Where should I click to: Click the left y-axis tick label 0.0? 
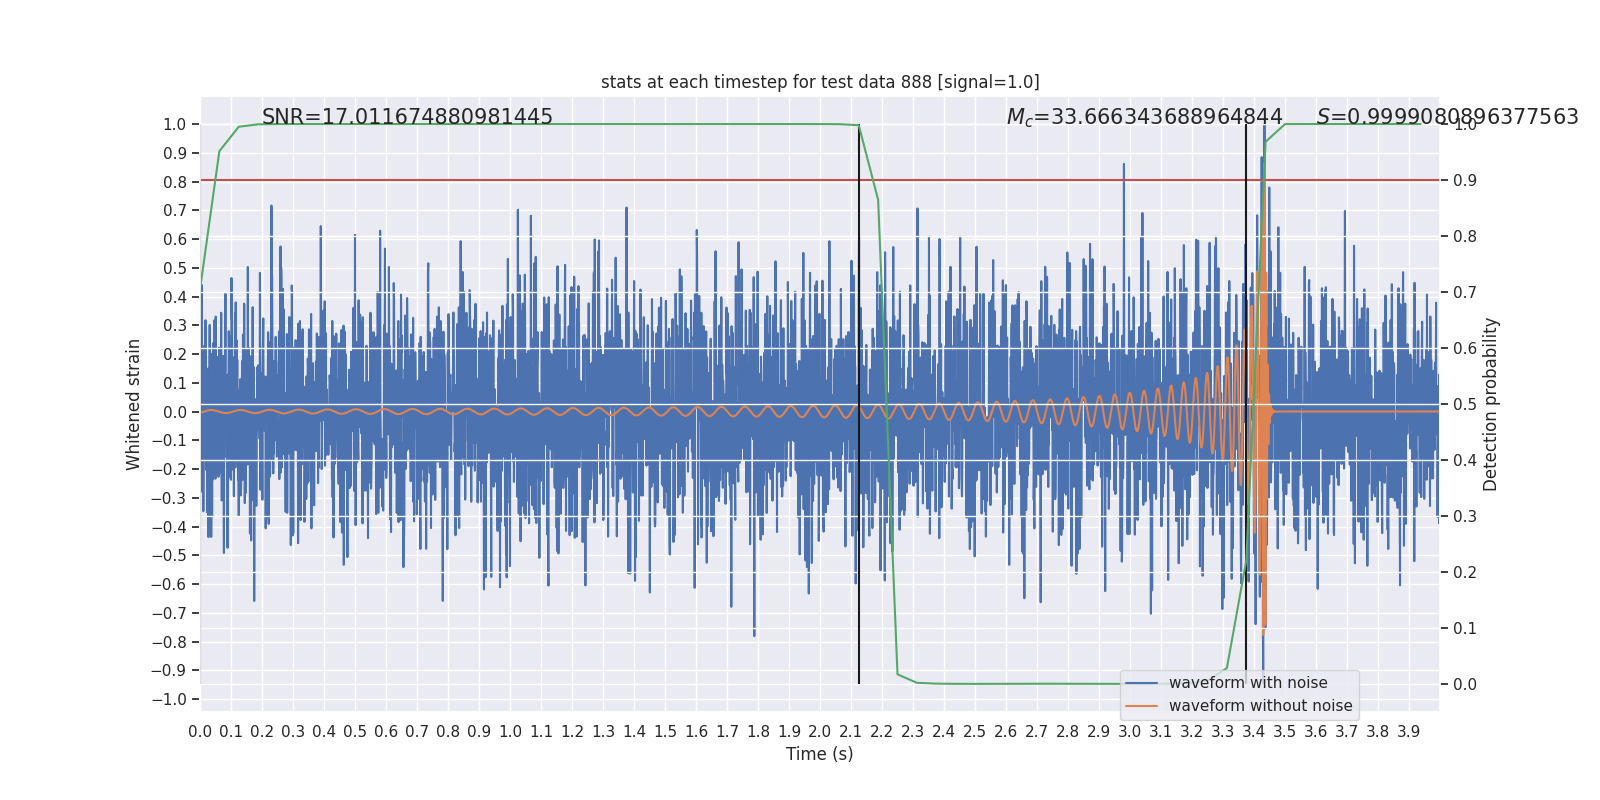[175, 412]
